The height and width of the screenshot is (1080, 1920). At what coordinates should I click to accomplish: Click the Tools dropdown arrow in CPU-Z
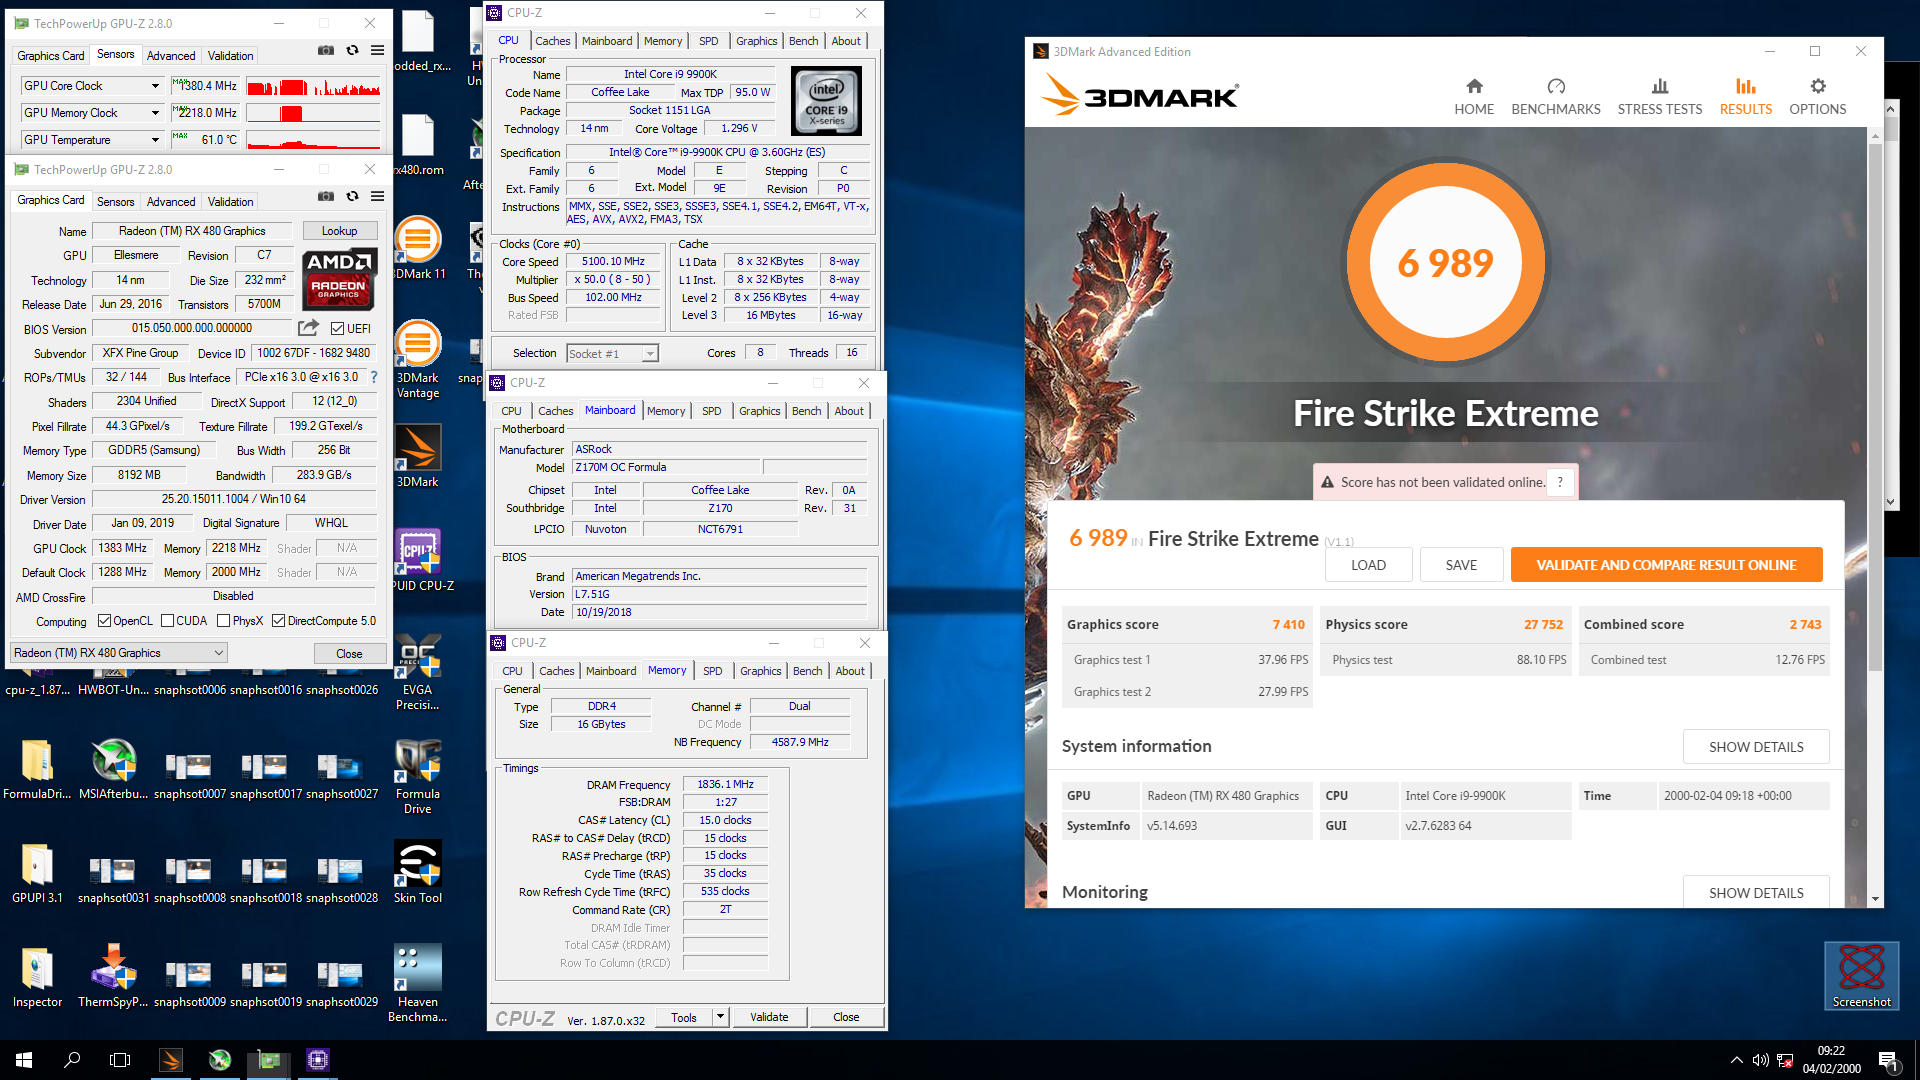pyautogui.click(x=720, y=1017)
